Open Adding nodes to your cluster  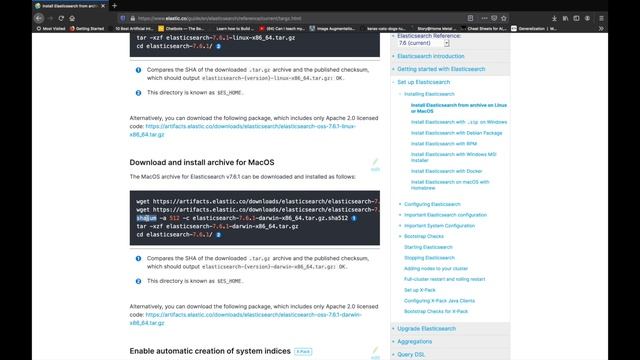pyautogui.click(x=436, y=269)
